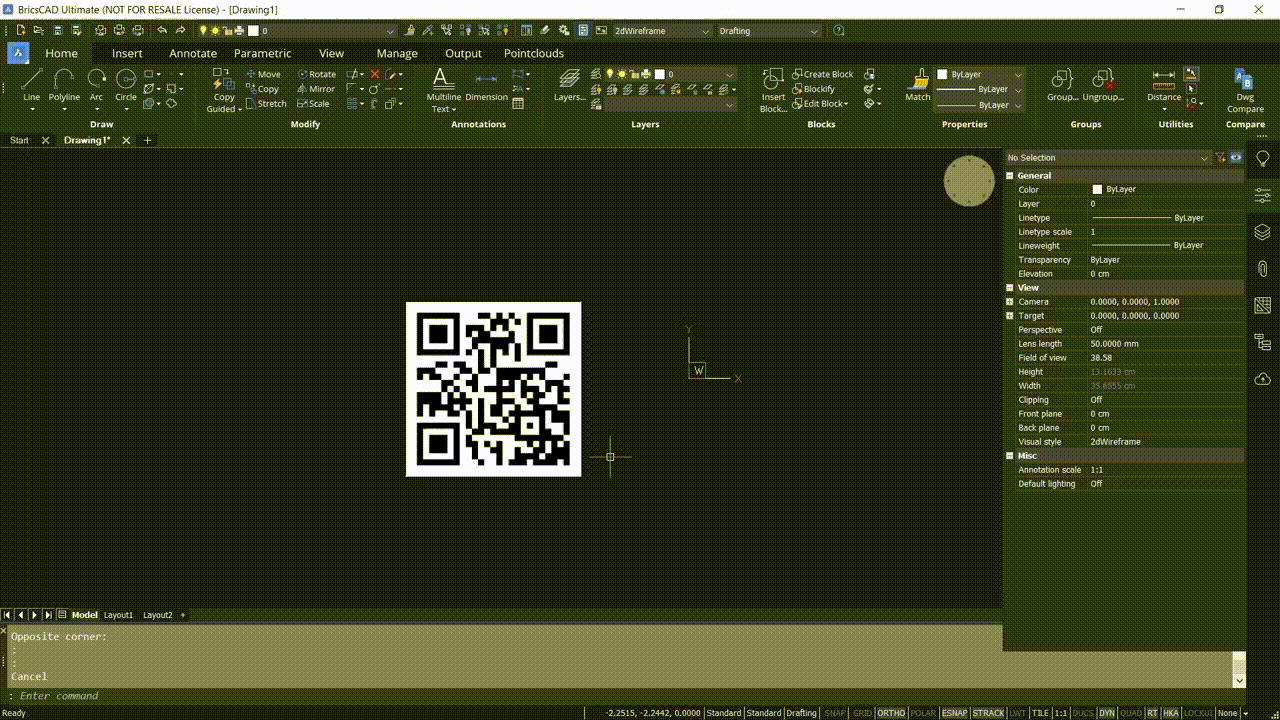Image resolution: width=1280 pixels, height=720 pixels.
Task: Click the white color swatch in Properties Color row
Action: pyautogui.click(x=1097, y=190)
